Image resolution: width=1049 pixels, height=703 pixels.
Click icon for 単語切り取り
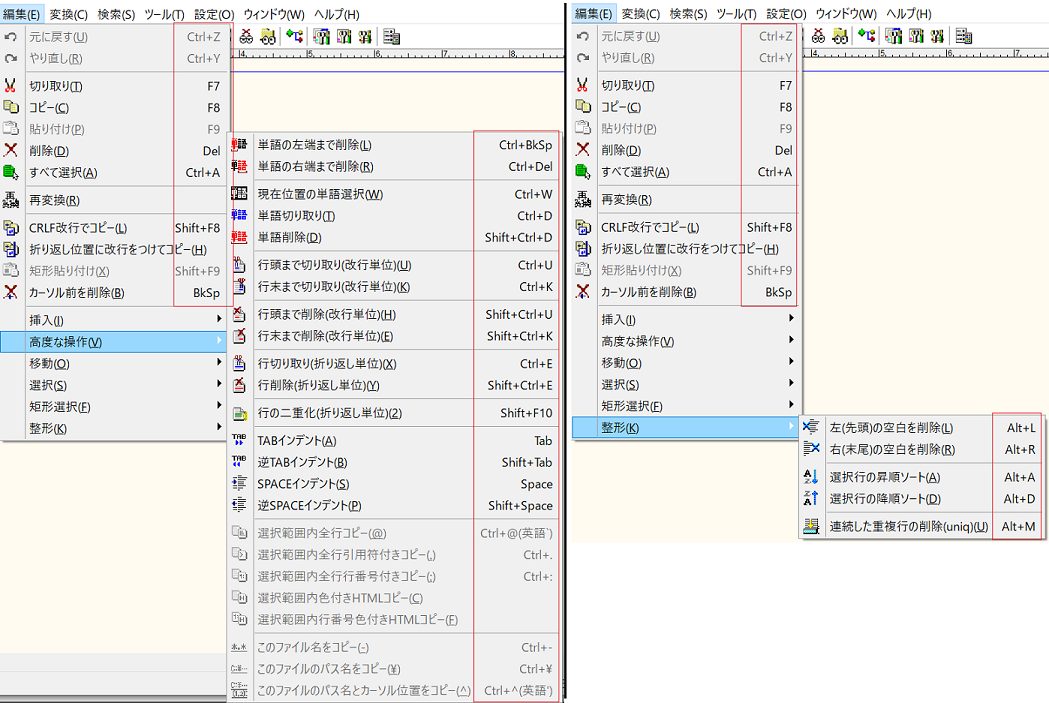tap(240, 215)
